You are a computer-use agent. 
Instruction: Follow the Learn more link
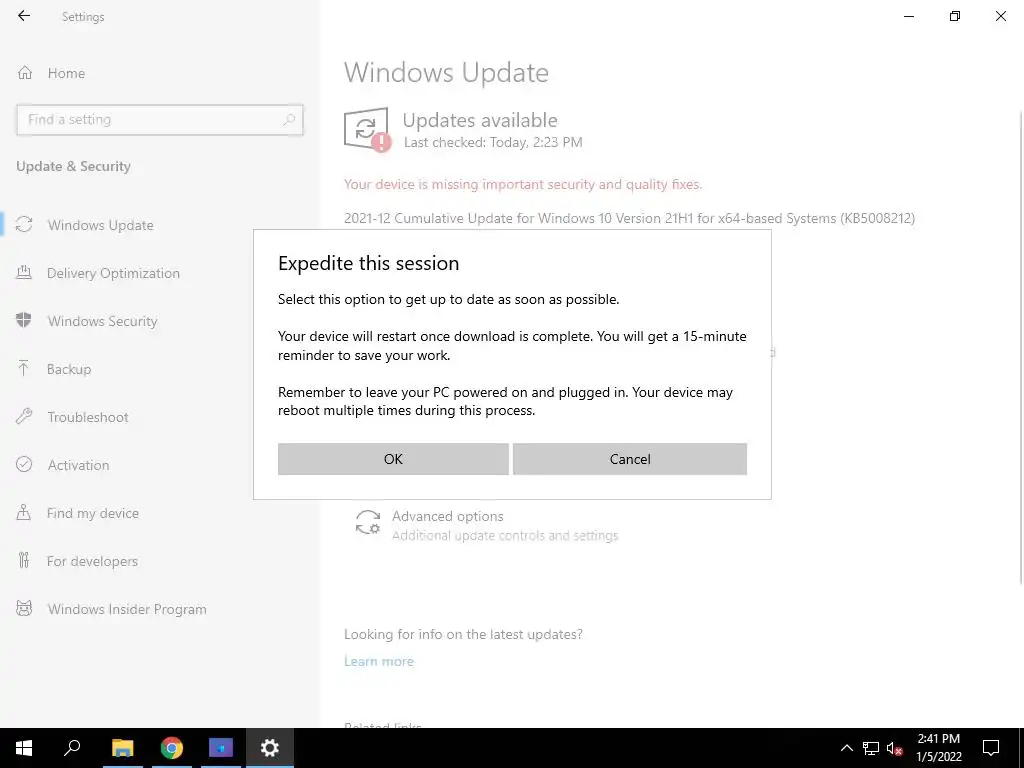pyautogui.click(x=379, y=662)
